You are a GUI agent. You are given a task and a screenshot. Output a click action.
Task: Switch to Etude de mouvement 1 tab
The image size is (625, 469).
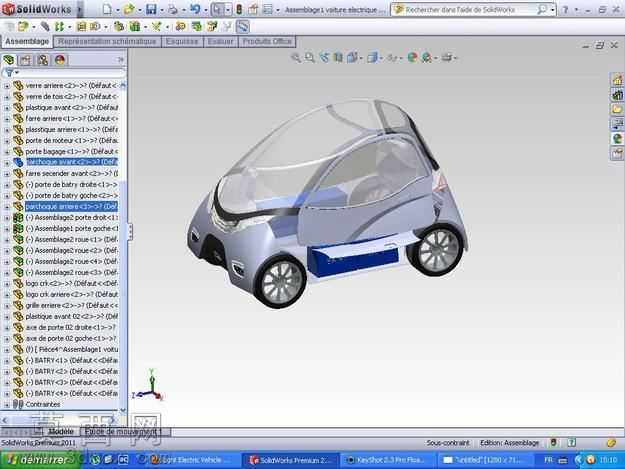125,432
